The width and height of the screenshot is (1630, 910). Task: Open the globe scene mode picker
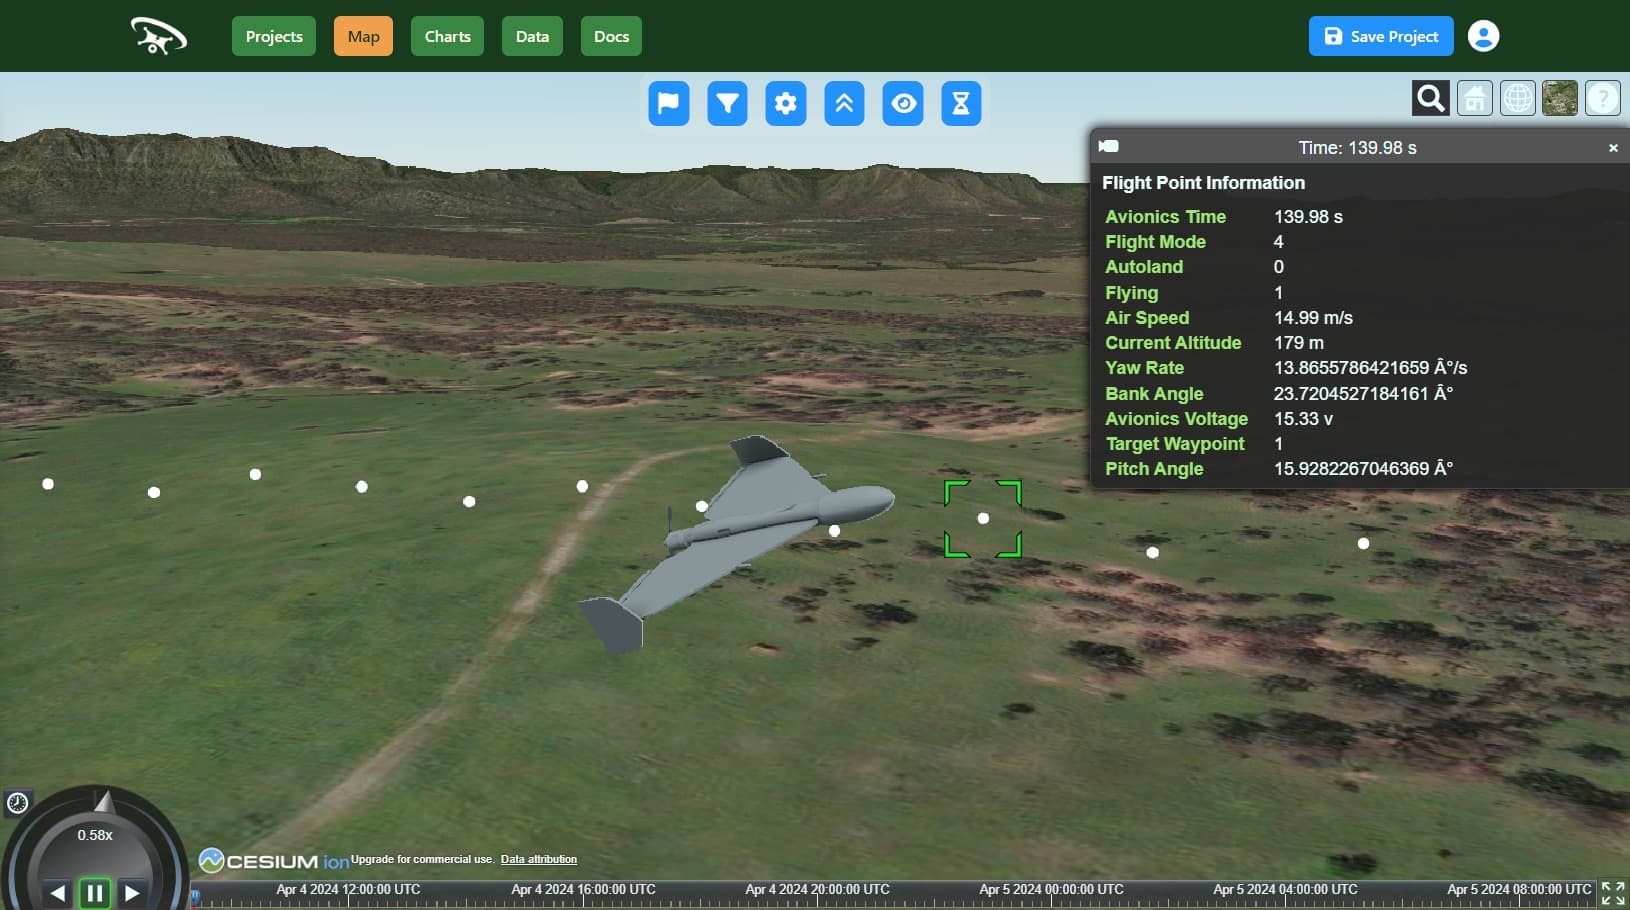click(x=1517, y=98)
